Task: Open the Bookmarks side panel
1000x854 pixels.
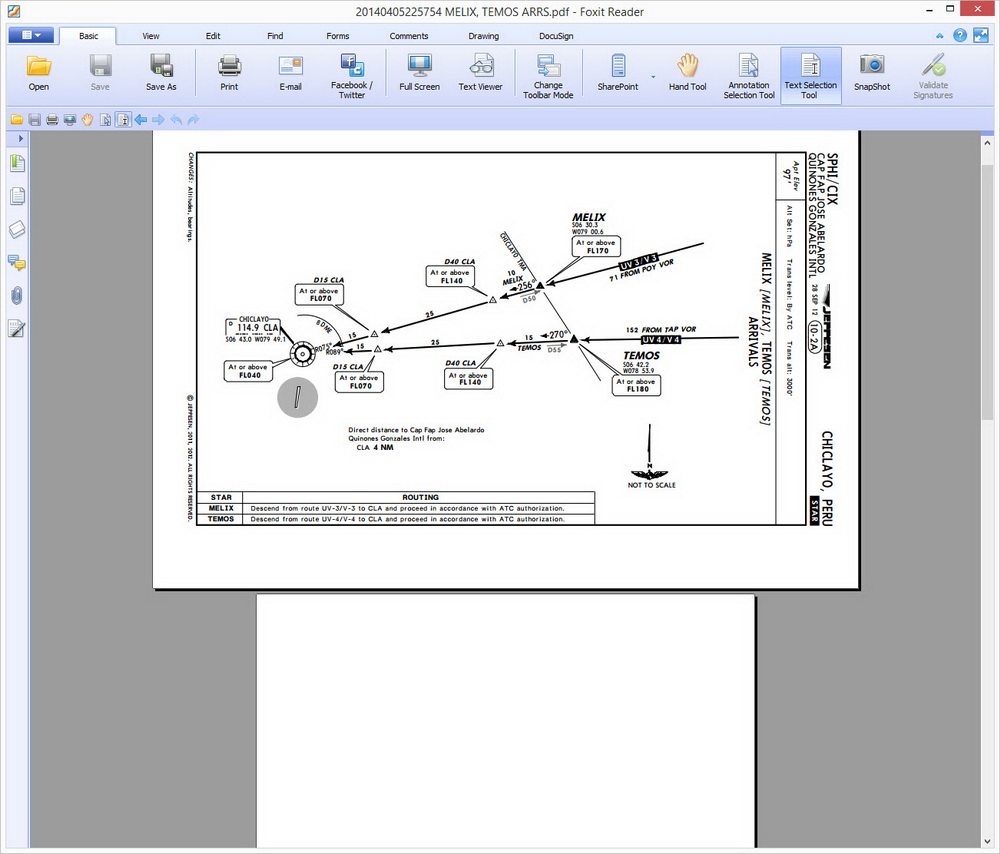Action: 17,164
